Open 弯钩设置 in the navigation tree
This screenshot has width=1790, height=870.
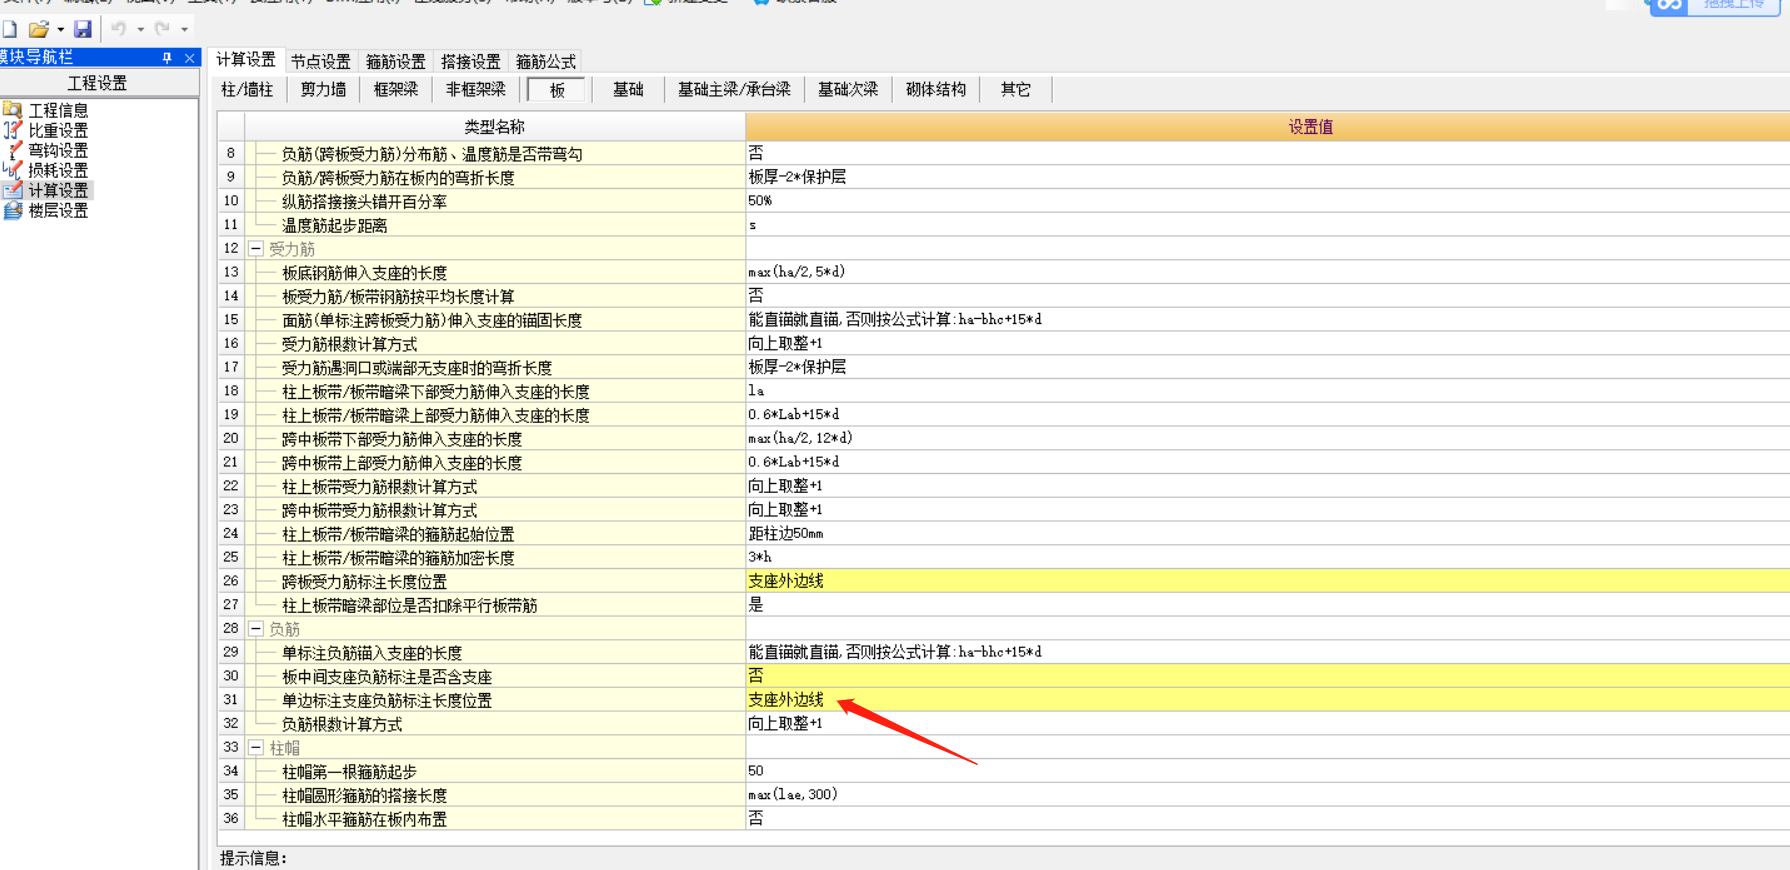(x=57, y=150)
